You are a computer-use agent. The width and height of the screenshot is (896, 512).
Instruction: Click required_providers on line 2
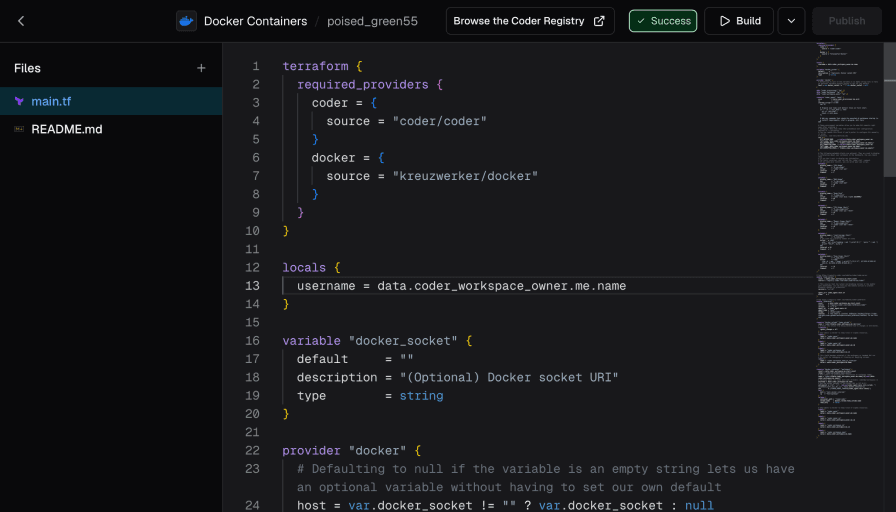click(363, 85)
